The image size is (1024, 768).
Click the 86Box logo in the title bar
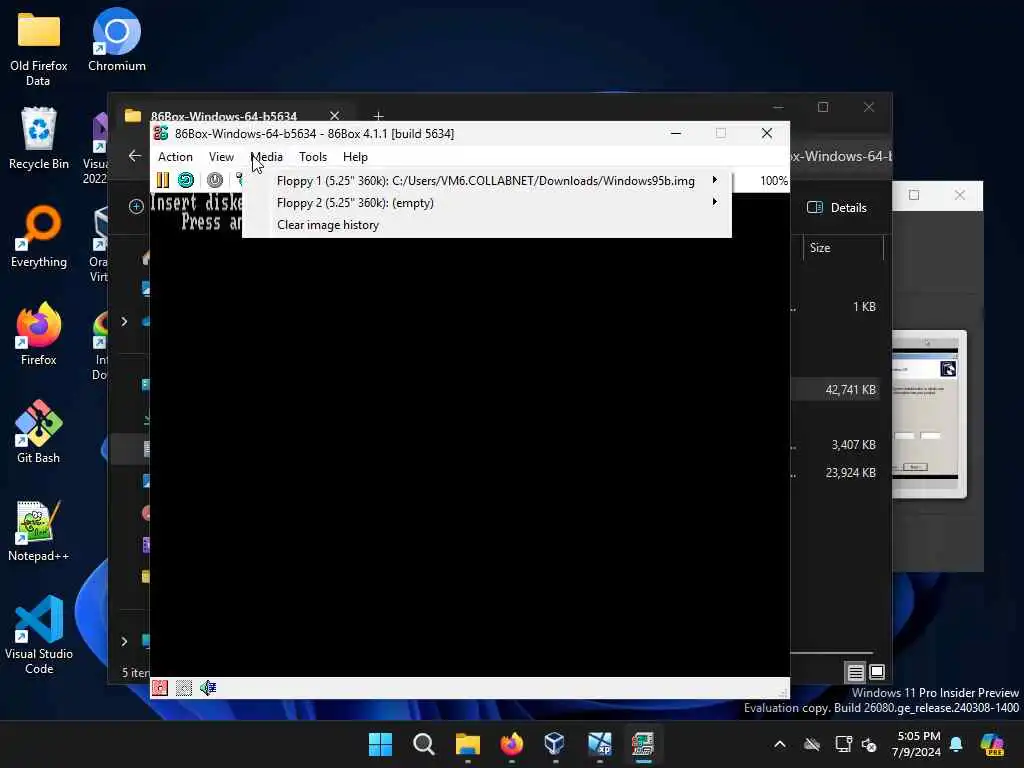point(161,133)
